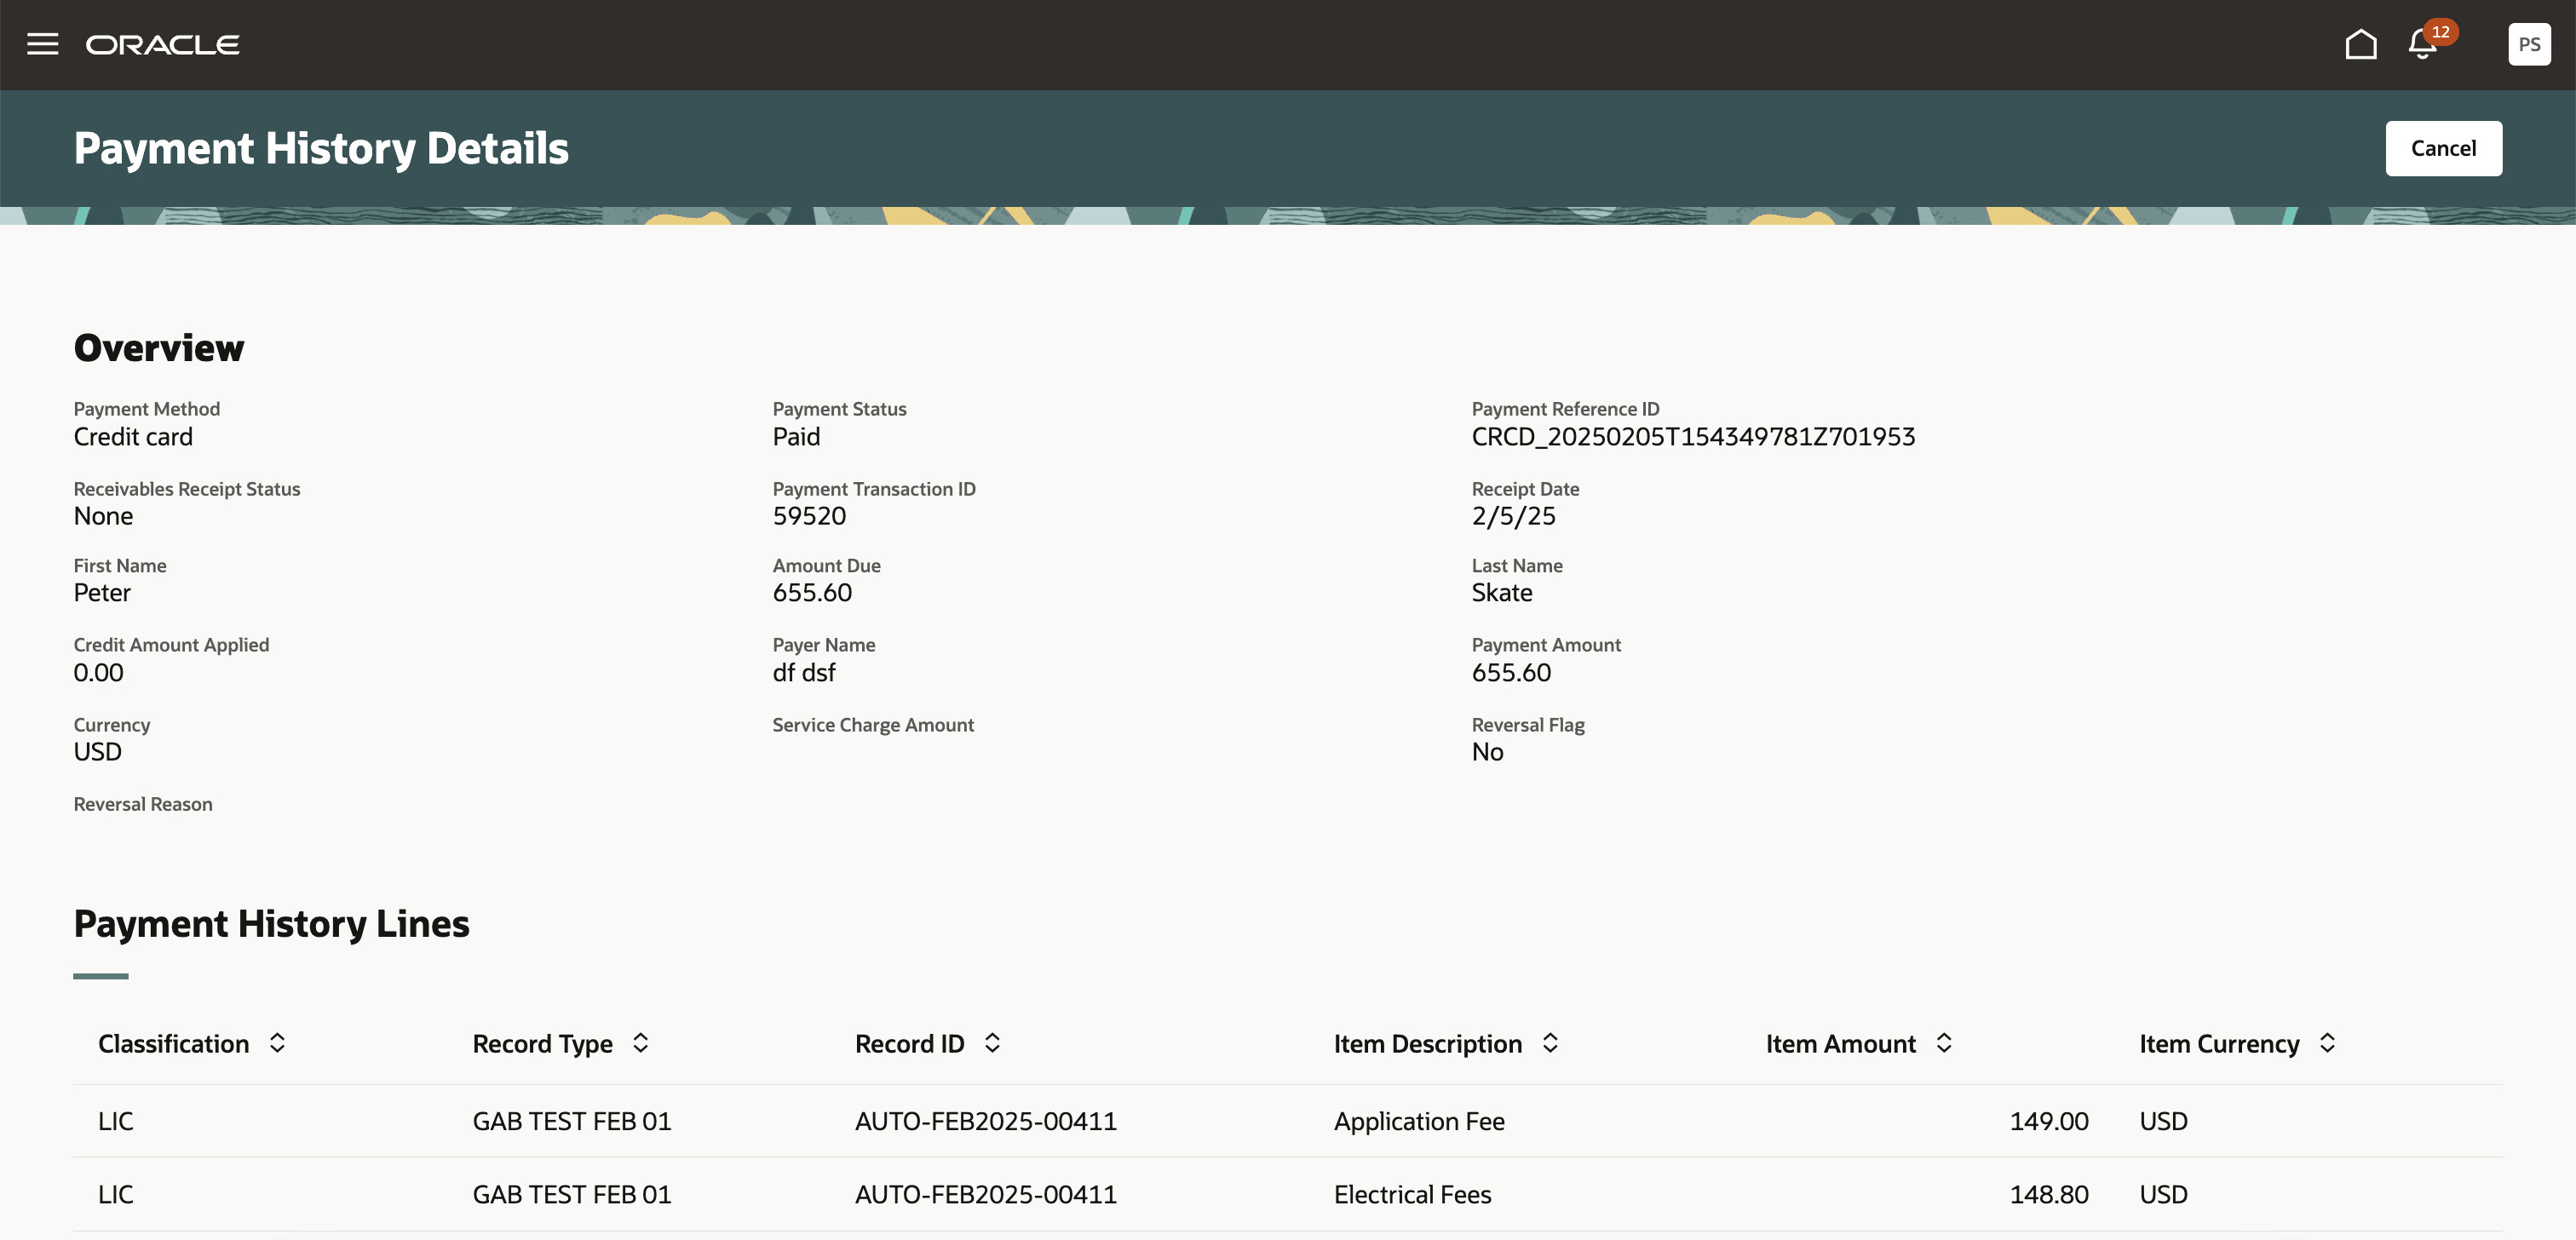Sort the Item Amount column
2576x1240 pixels.
pyautogui.click(x=1943, y=1043)
